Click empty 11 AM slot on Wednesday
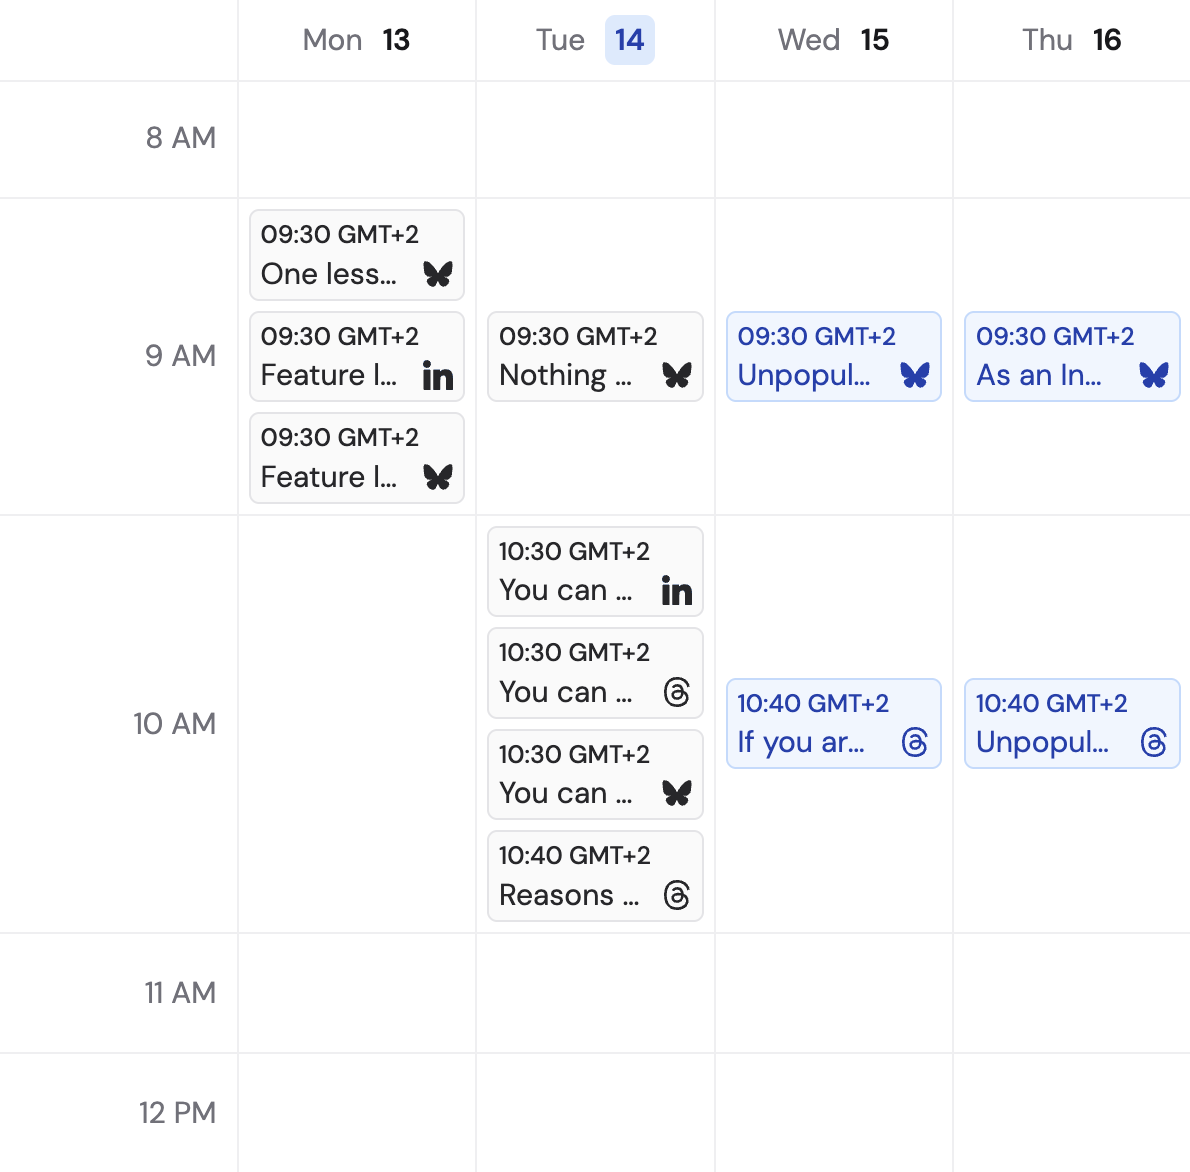 (x=834, y=992)
